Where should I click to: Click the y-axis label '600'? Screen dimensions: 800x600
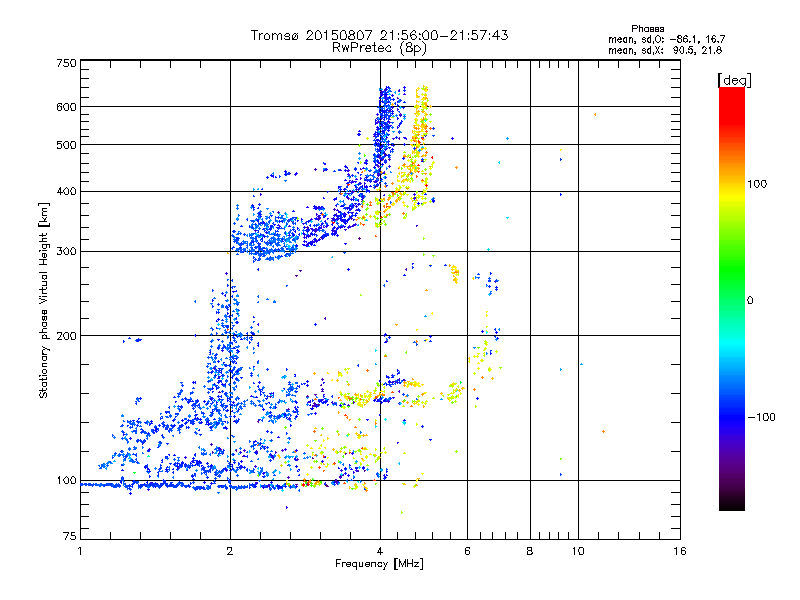(x=66, y=107)
